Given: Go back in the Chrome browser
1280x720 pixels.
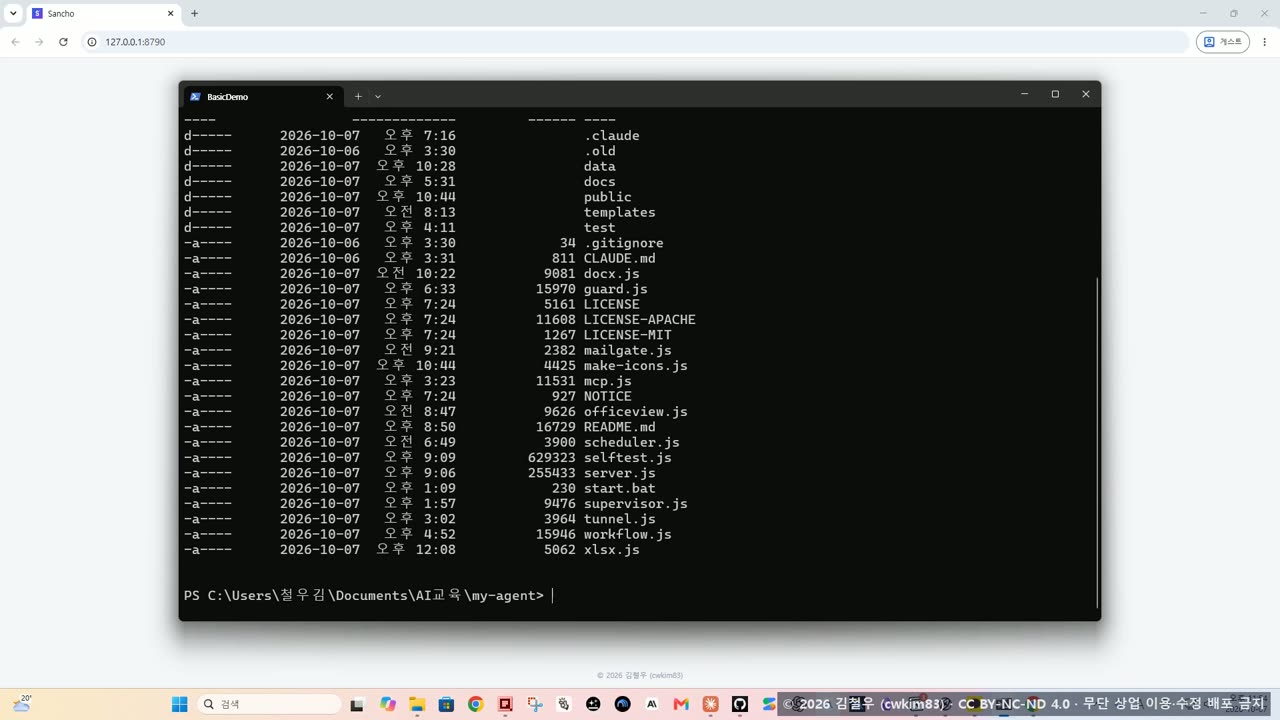Looking at the screenshot, I should click(15, 42).
